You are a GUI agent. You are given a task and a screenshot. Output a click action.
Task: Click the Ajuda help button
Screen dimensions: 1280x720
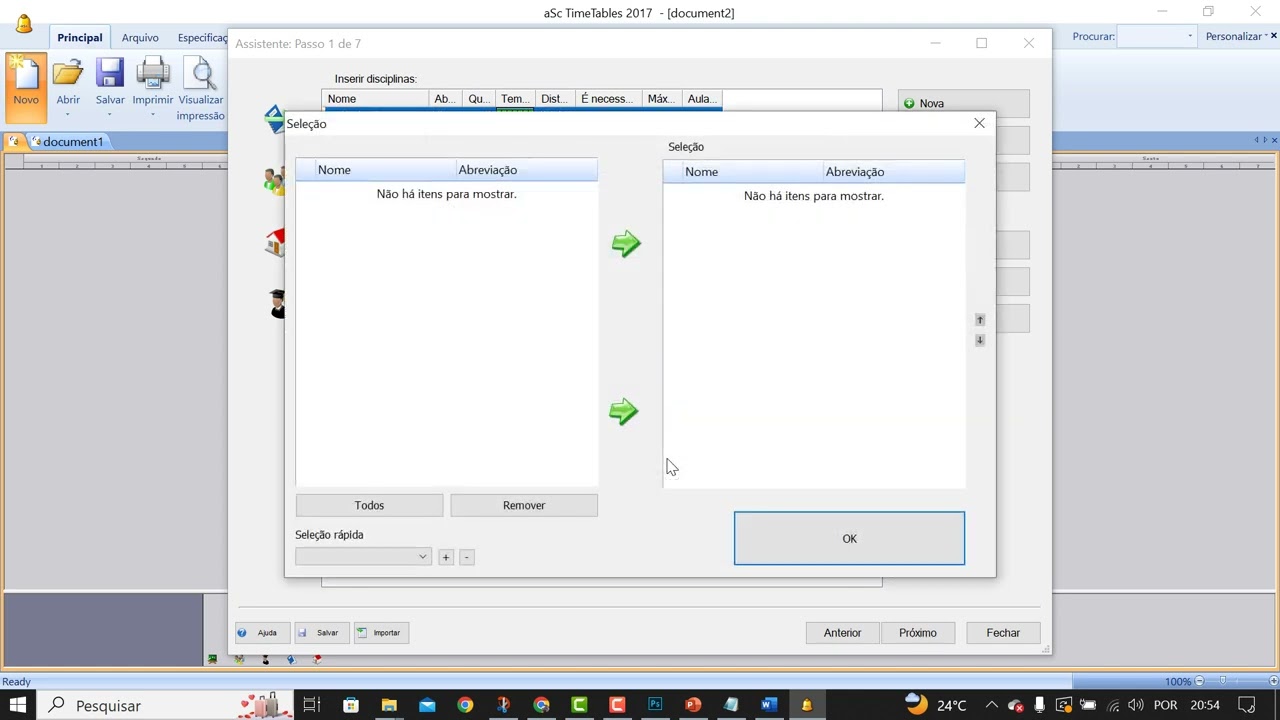tap(262, 633)
